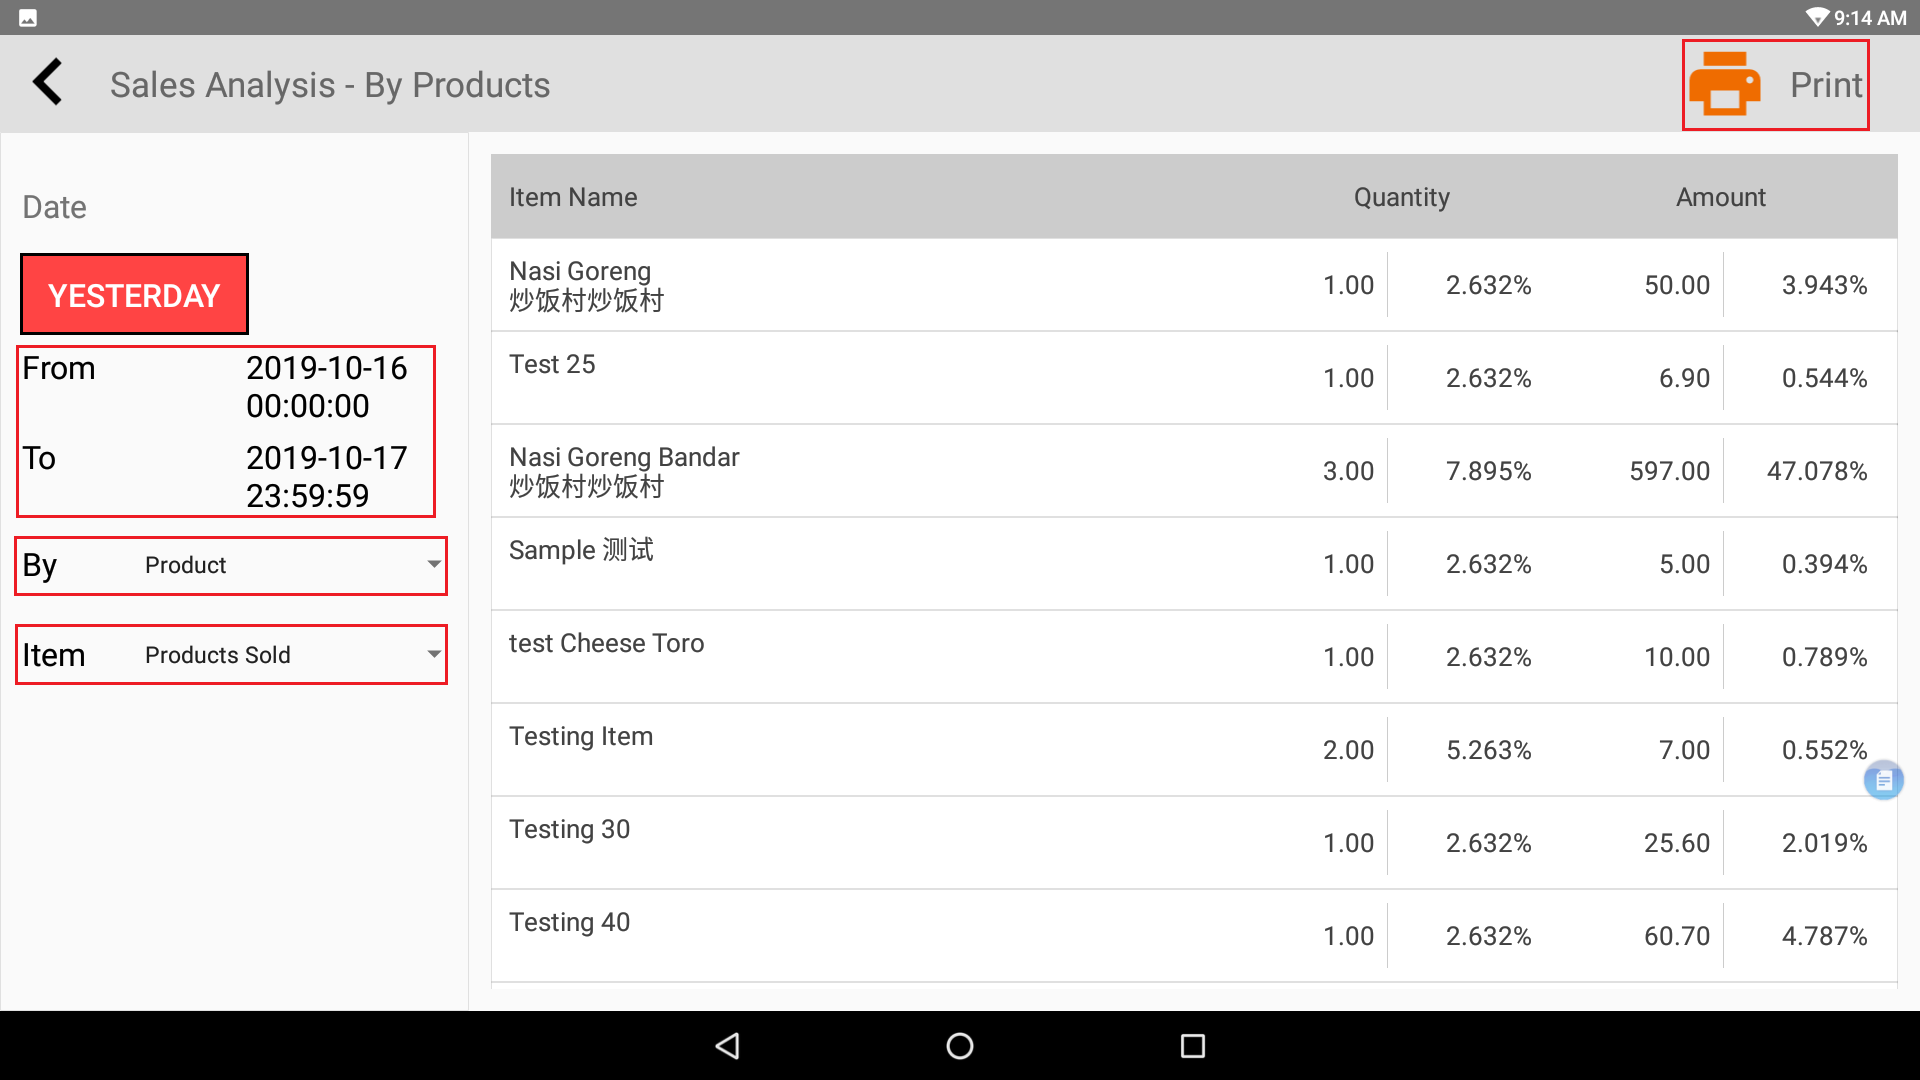Tap the Item Name column header
The width and height of the screenshot is (1920, 1080).
[573, 197]
